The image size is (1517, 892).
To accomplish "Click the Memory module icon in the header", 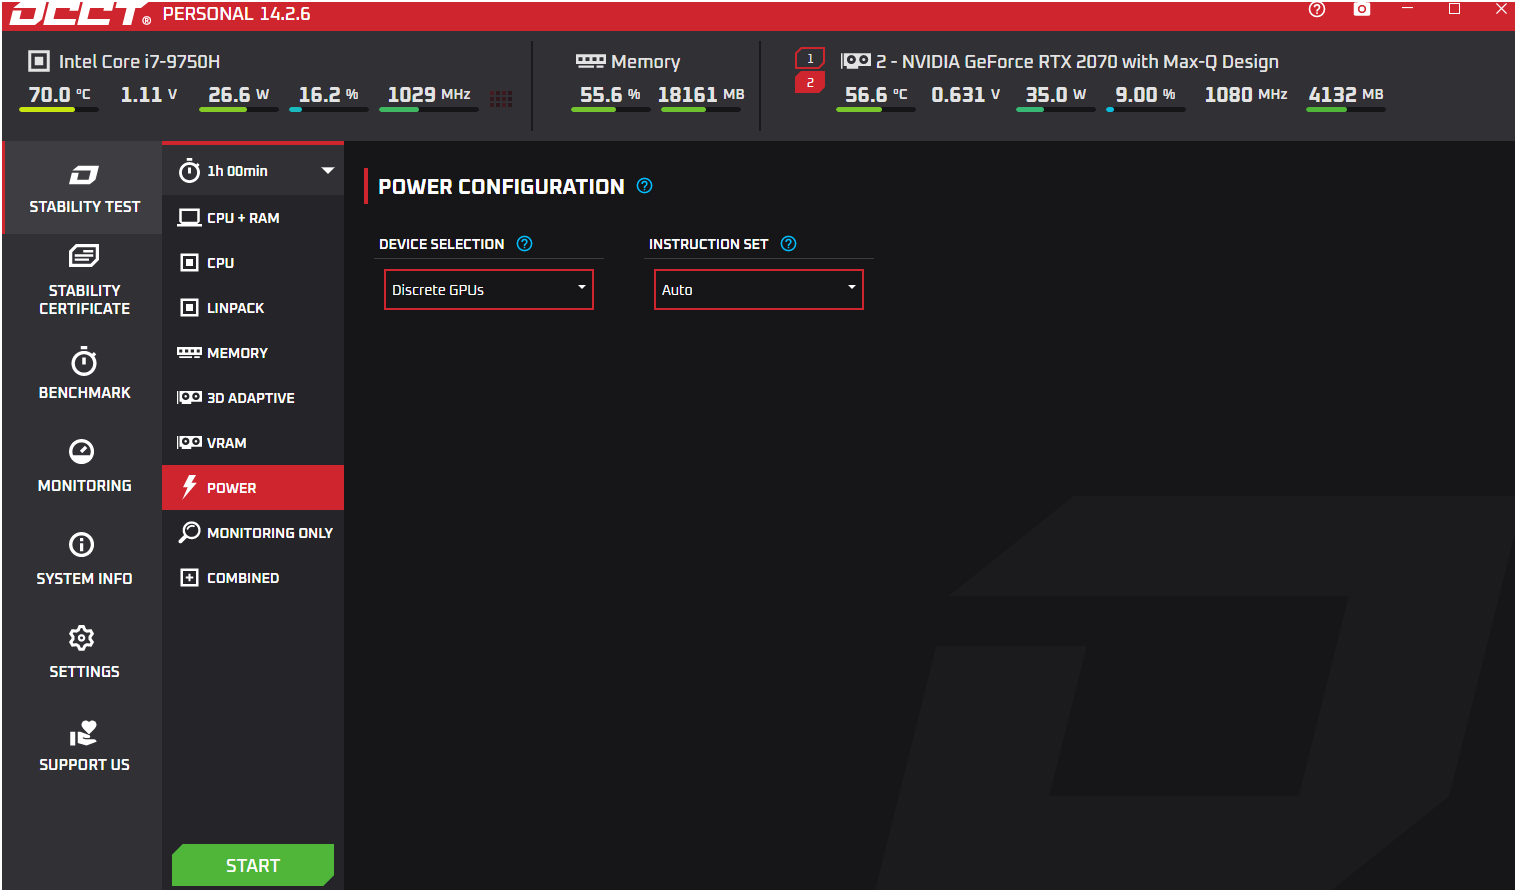I will (x=591, y=61).
